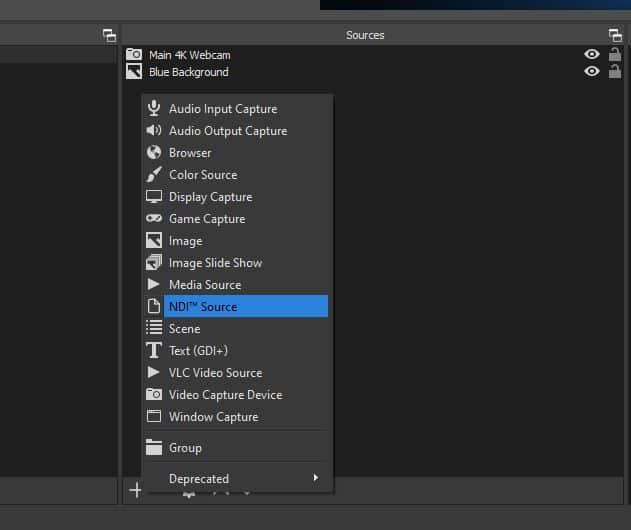Hide the Blue Background source
The width and height of the screenshot is (631, 530).
tap(592, 71)
